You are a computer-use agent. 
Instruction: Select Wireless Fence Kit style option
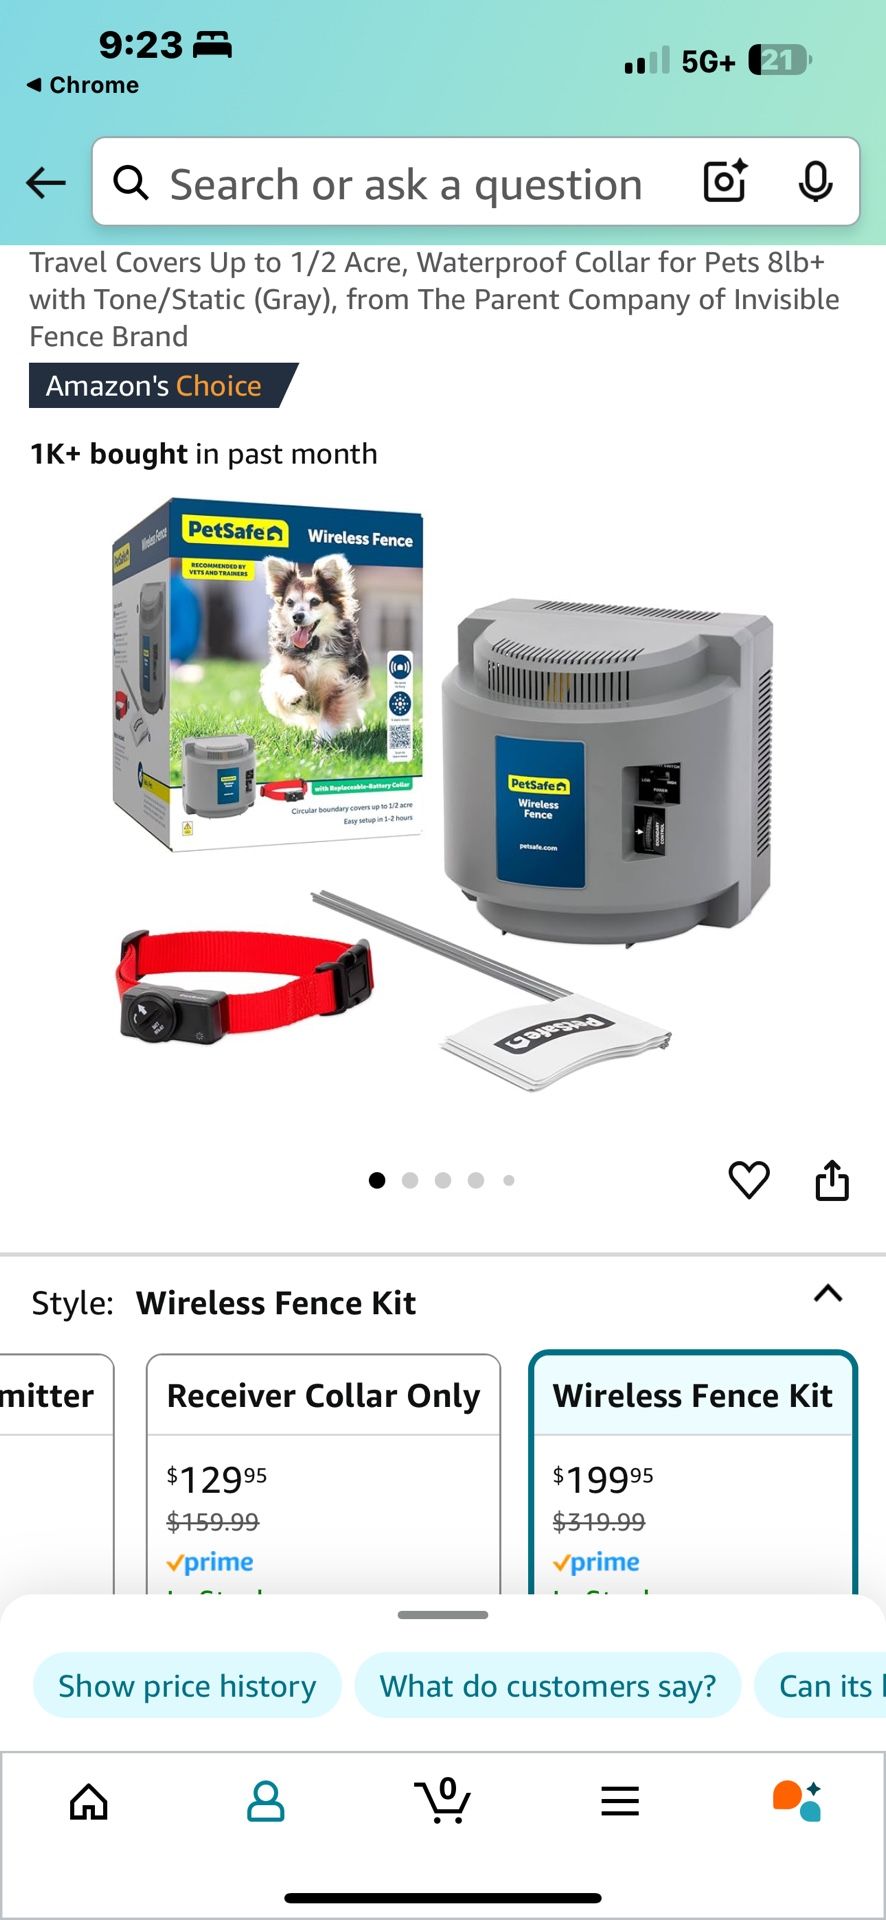(x=693, y=1474)
